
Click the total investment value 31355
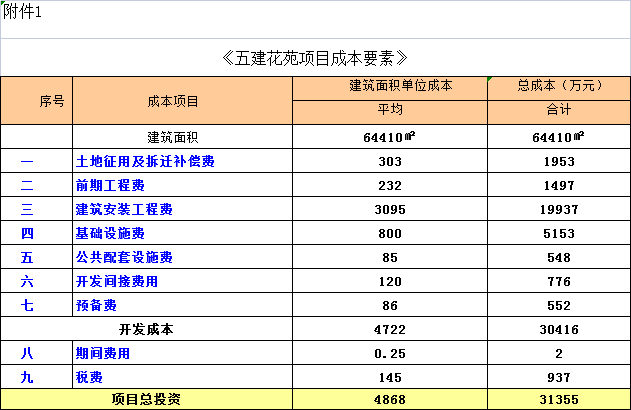coord(558,399)
